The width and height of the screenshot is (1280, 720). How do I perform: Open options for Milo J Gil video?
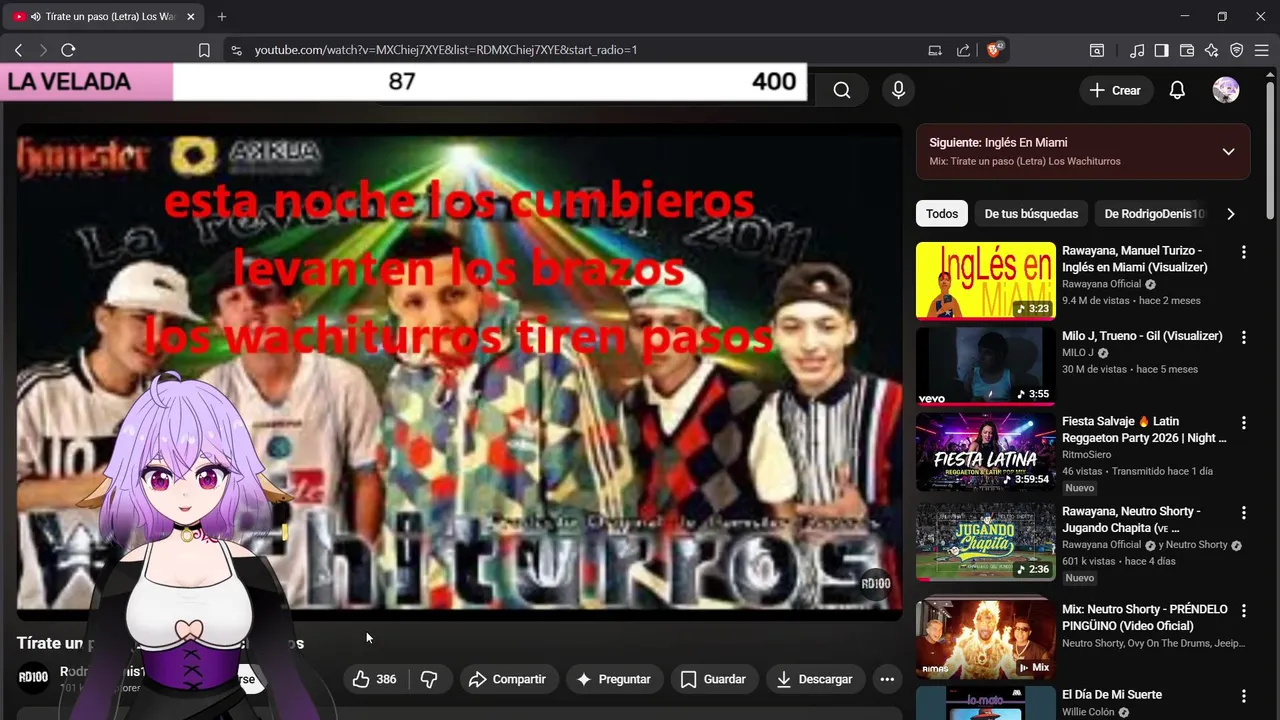pyautogui.click(x=1244, y=338)
